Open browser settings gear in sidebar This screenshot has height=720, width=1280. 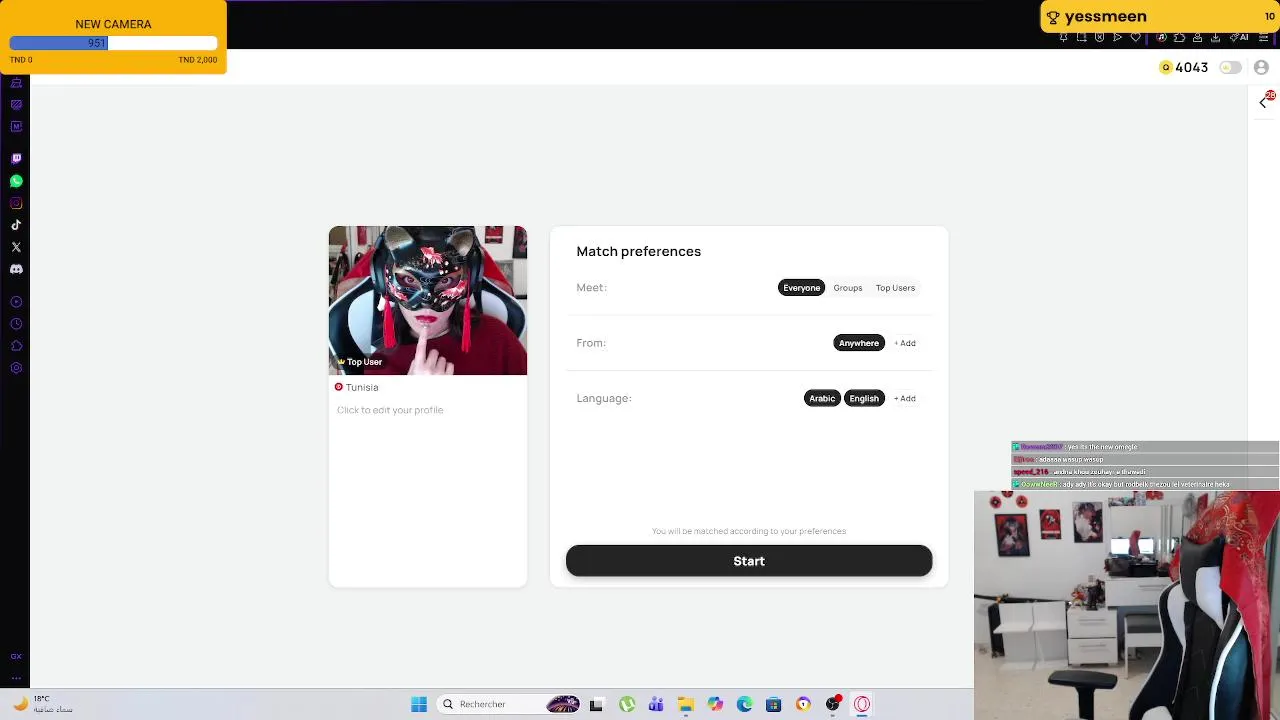[x=16, y=368]
